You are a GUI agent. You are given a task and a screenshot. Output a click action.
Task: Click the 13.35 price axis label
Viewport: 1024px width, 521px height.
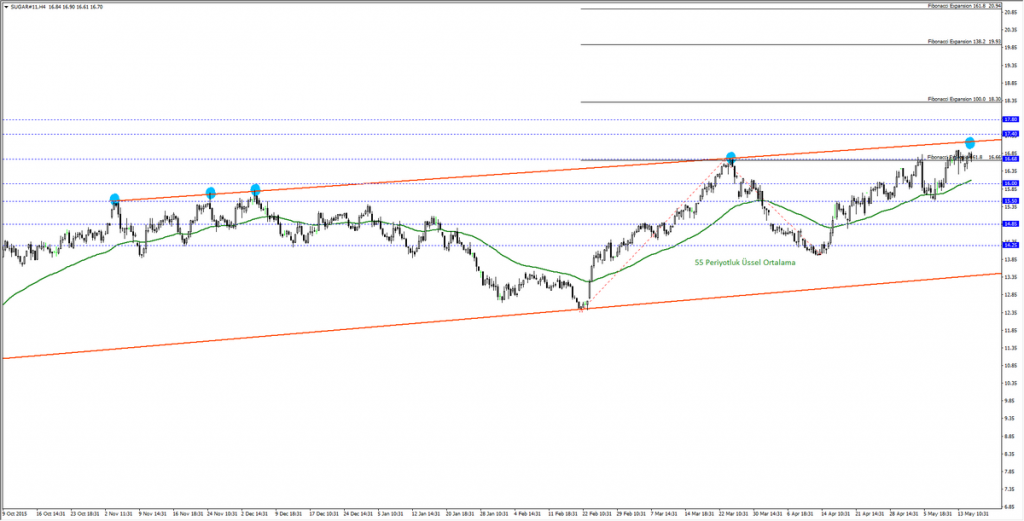[x=1011, y=277]
